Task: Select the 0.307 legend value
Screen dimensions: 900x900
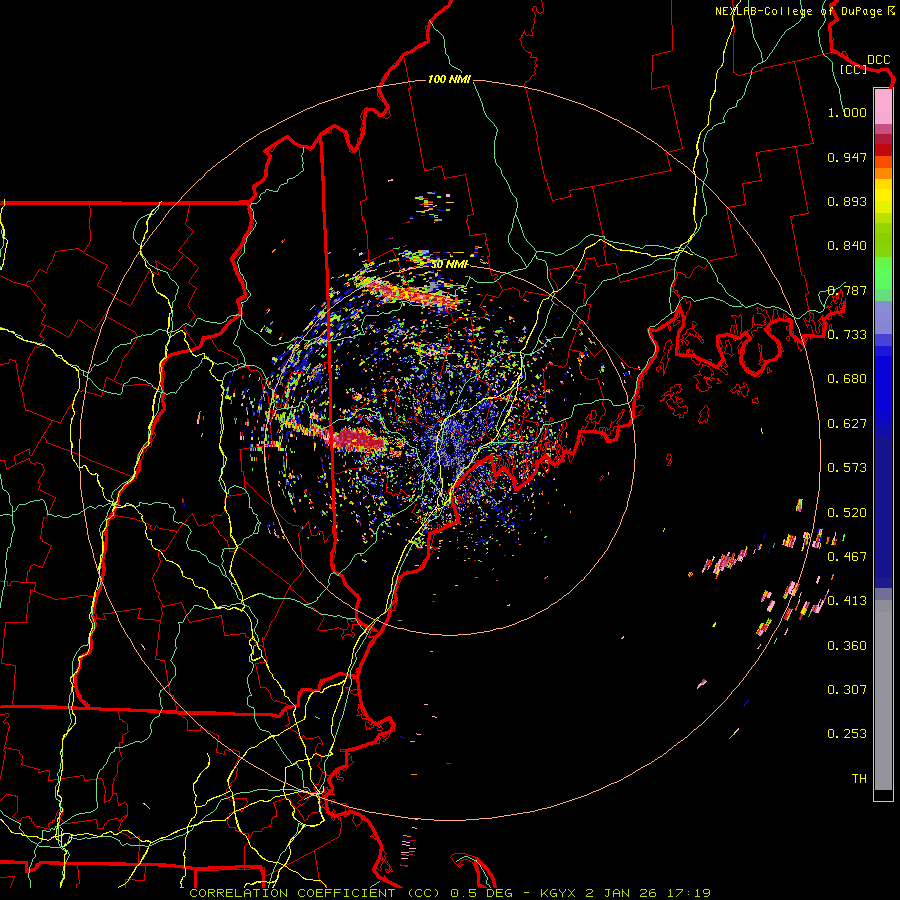Action: [847, 690]
